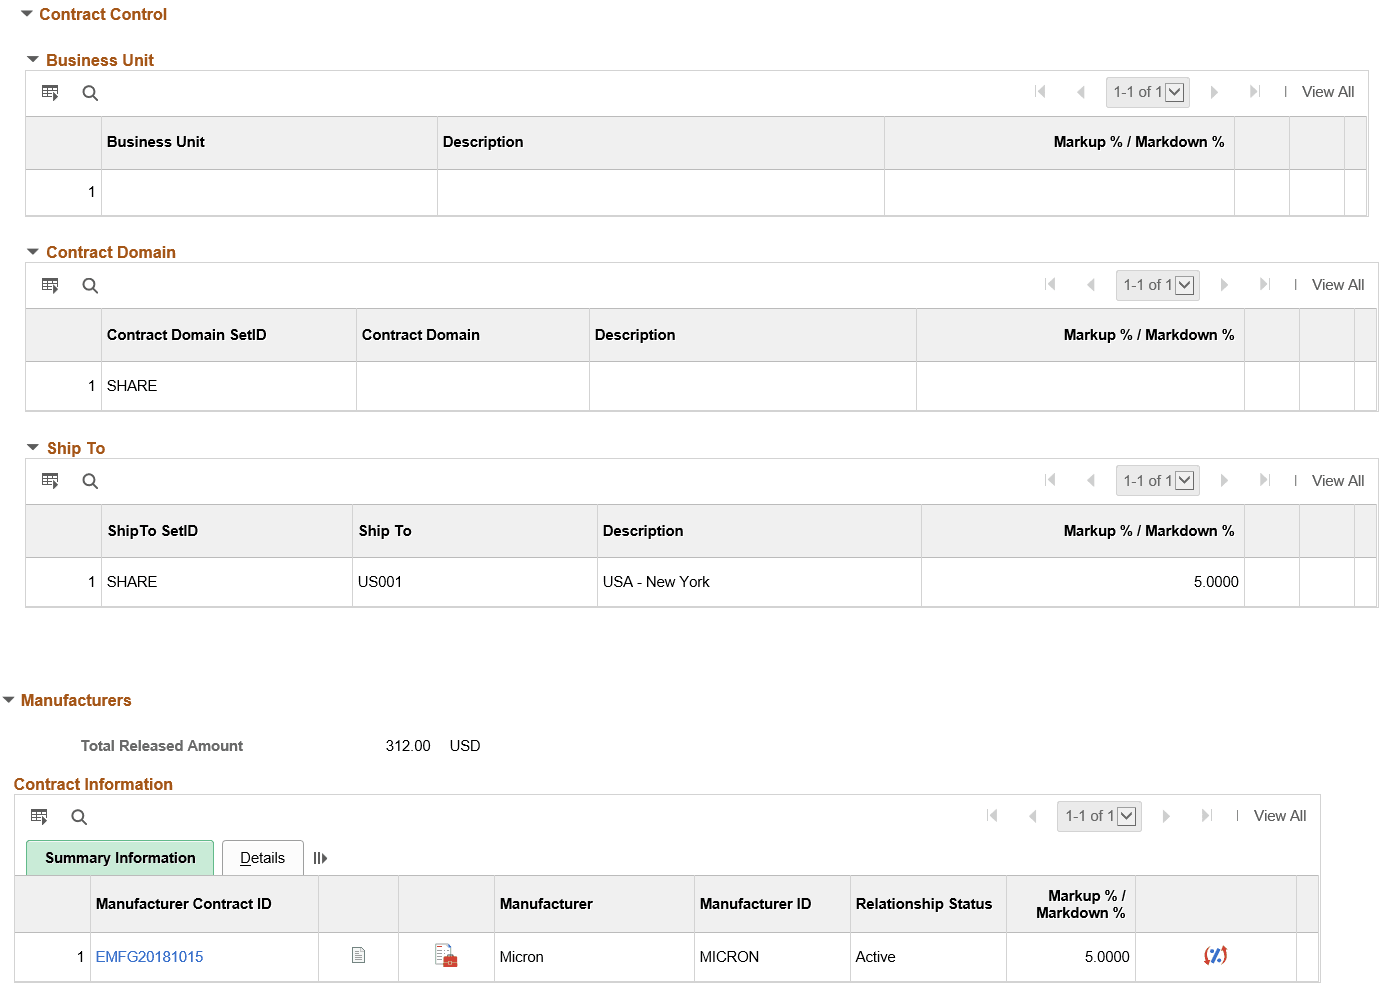Select the Summary Information tab
The height and width of the screenshot is (992, 1391).
(119, 857)
